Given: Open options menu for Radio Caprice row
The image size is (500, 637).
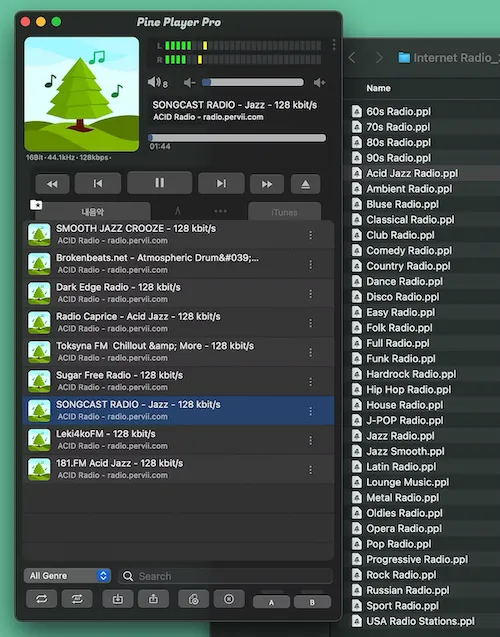Looking at the screenshot, I should 311,323.
